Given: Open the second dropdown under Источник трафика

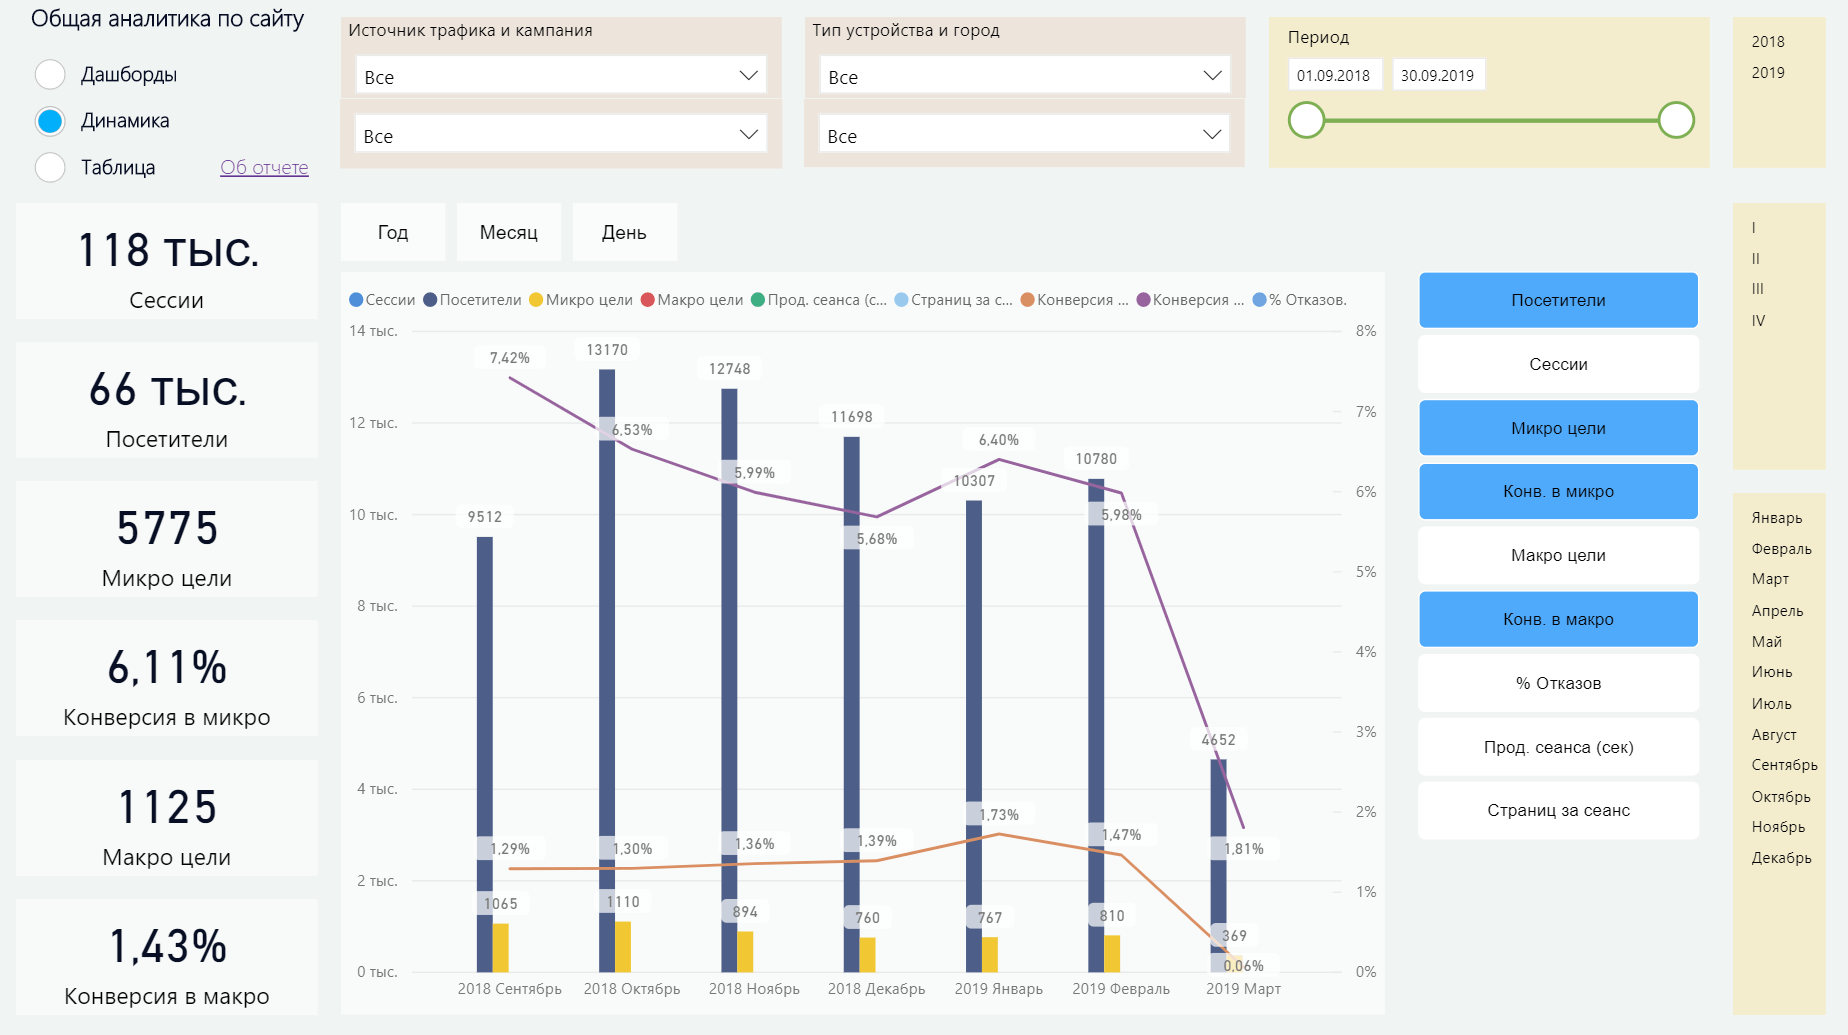Looking at the screenshot, I should [560, 135].
